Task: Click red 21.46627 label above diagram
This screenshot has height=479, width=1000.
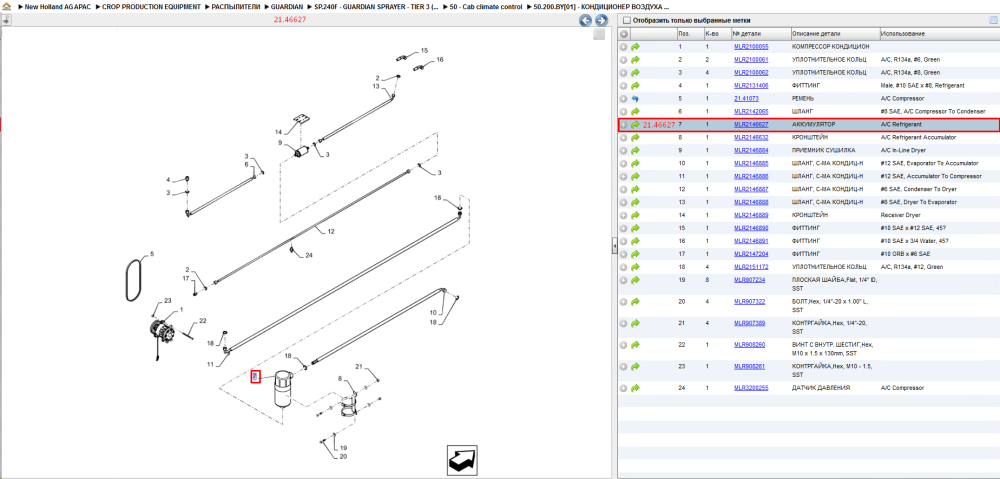Action: tap(290, 20)
